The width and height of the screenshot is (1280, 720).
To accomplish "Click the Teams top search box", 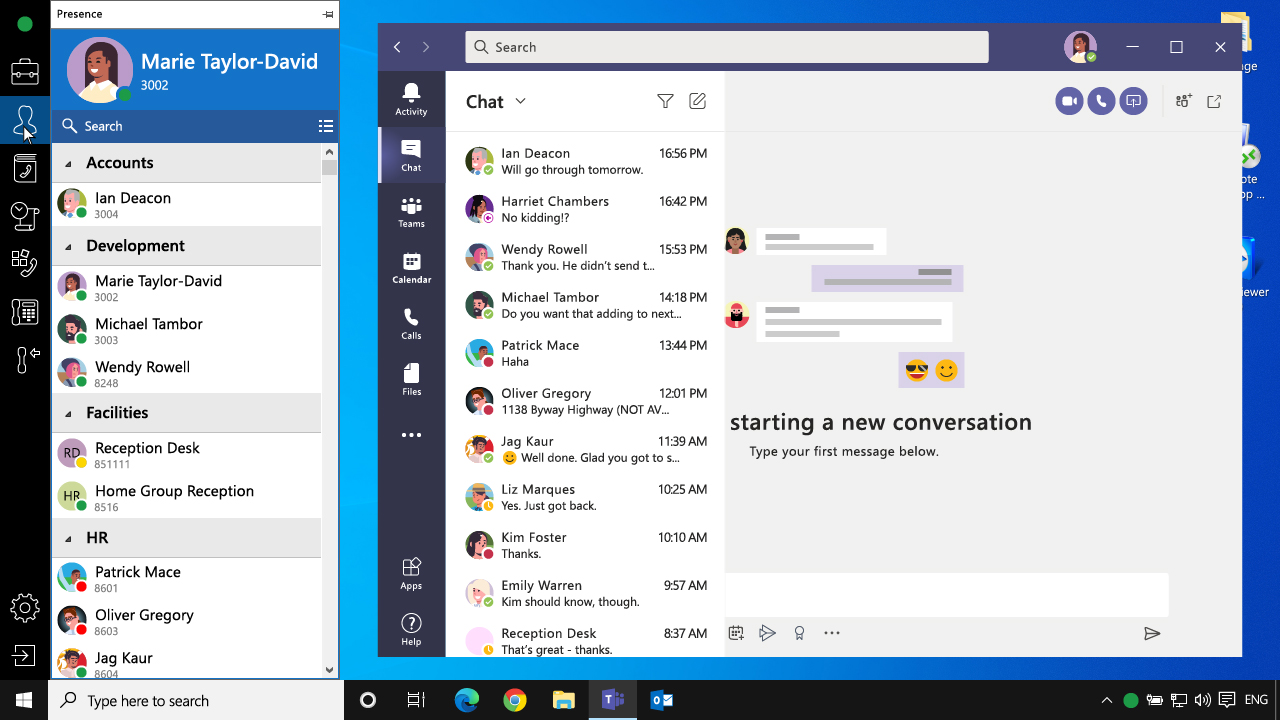I will [x=727, y=47].
